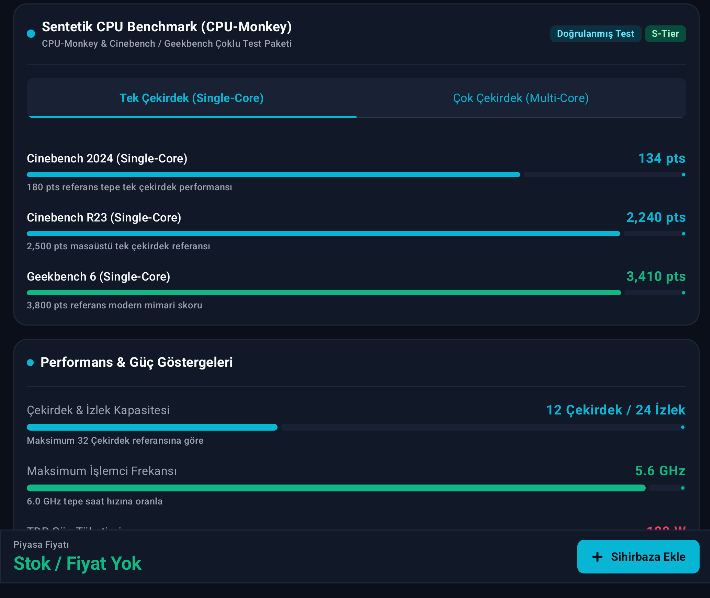
Task: Click '2,500 pts masaüstü tek çekirdek referansı'
Action: tap(118, 246)
